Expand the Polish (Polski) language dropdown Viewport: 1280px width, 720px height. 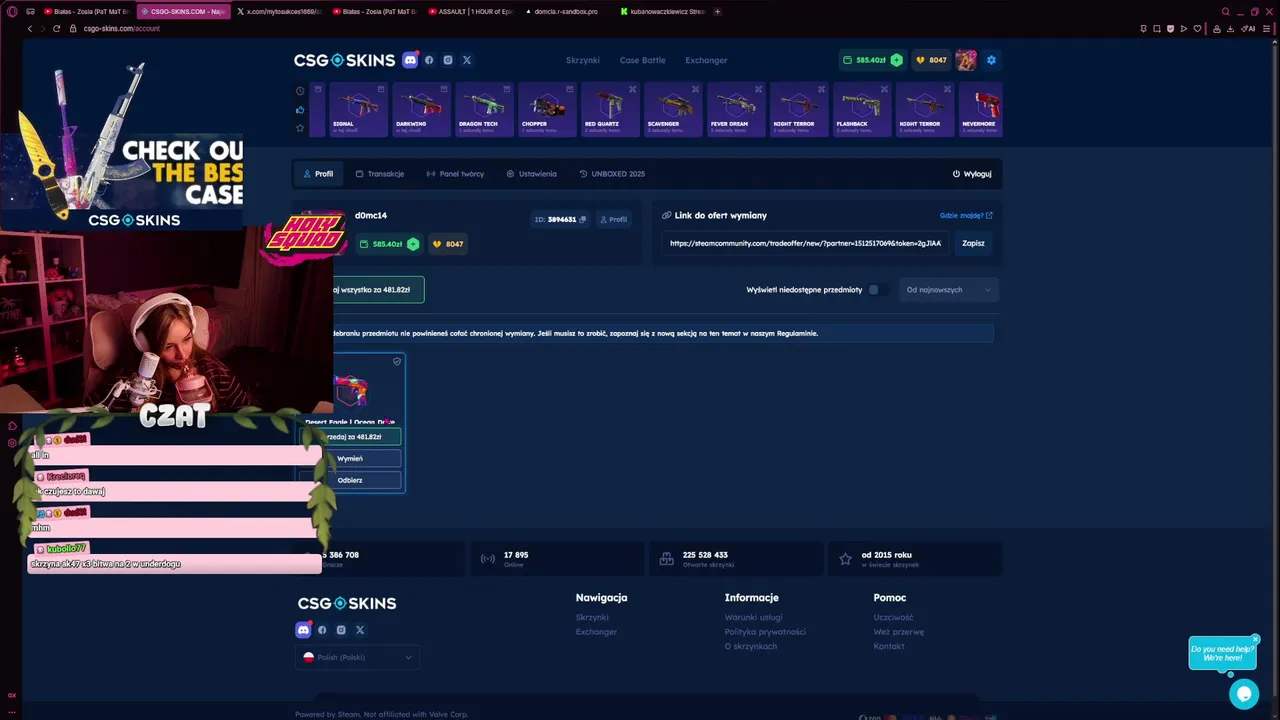(x=357, y=657)
